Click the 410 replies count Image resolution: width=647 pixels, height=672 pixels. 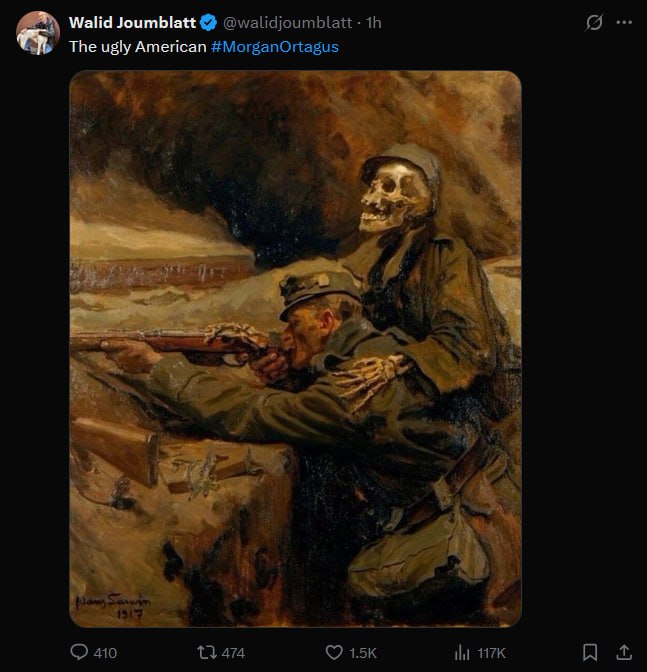[x=105, y=653]
